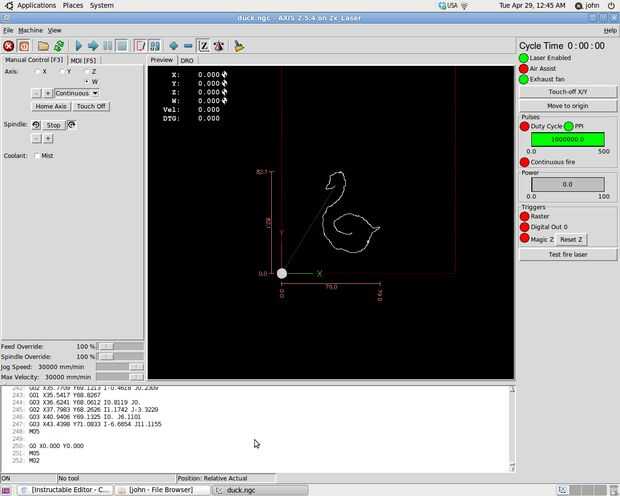Decrease spindle speed with minus button
Screen dimensions: 620x496
pos(36,139)
